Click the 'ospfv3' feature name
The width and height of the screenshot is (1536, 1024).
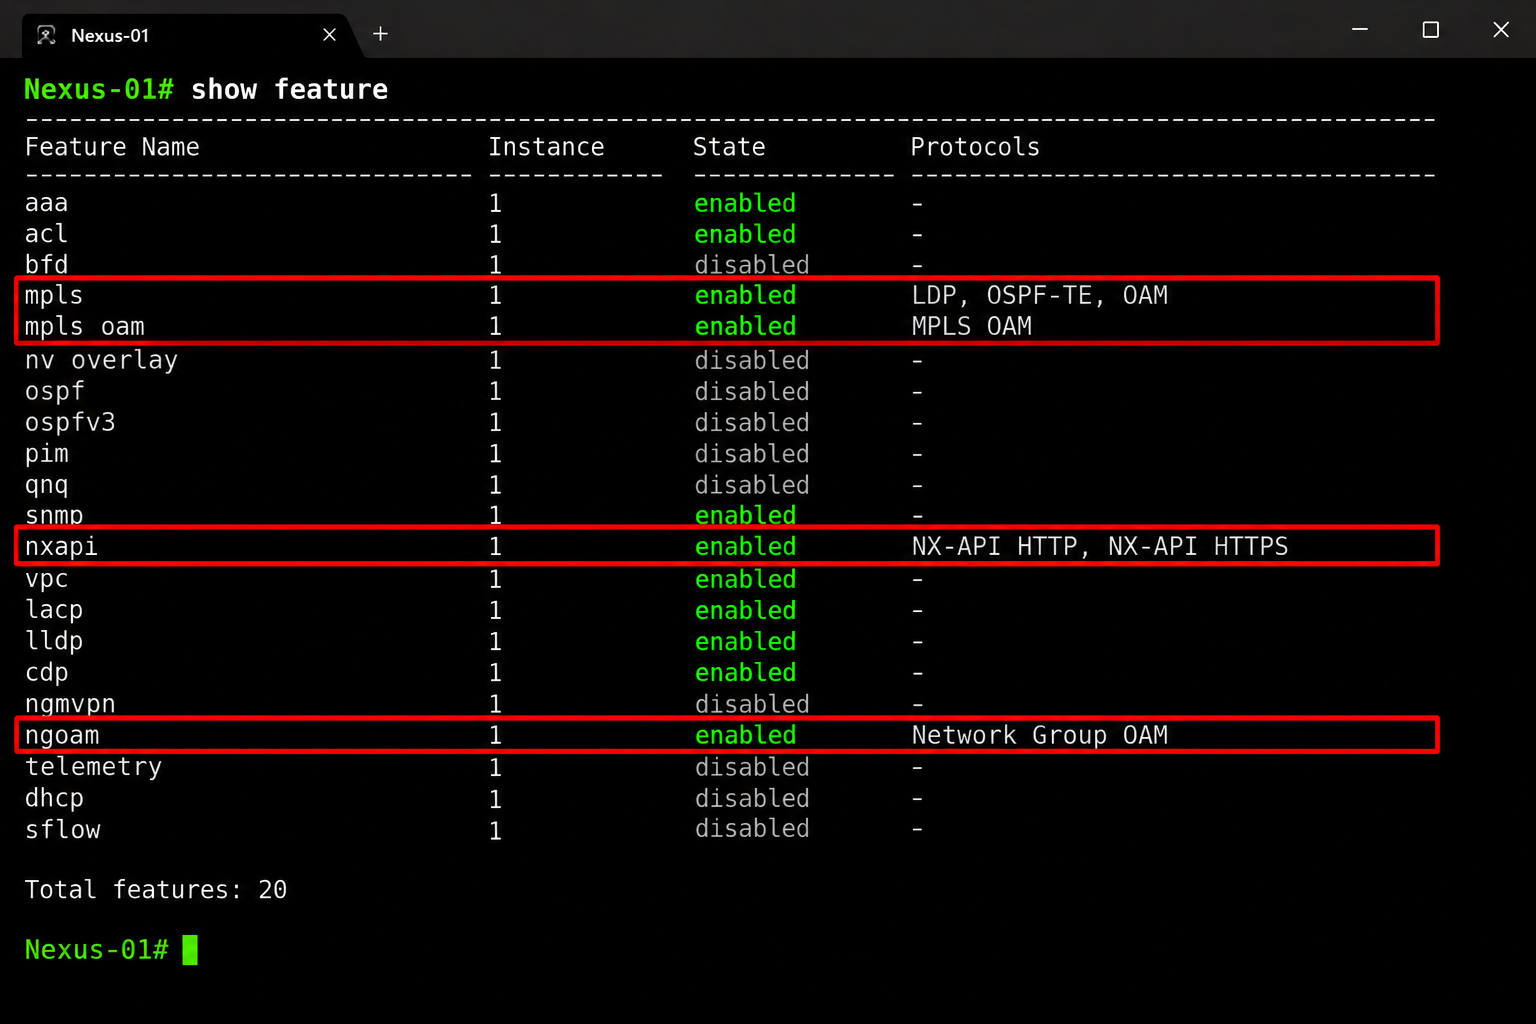[x=70, y=423]
